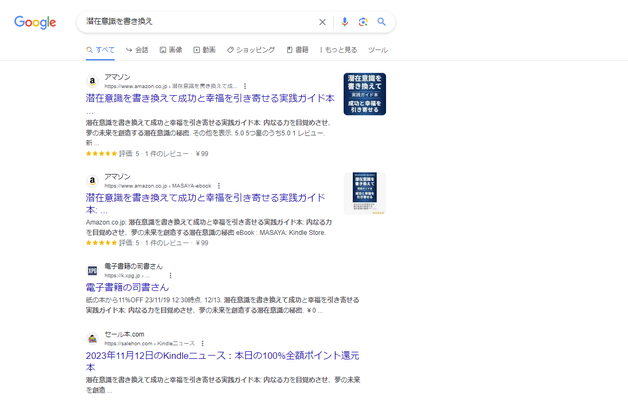The height and width of the screenshot is (404, 628).
Task: Switch to the 動画 tab
Action: tap(205, 50)
